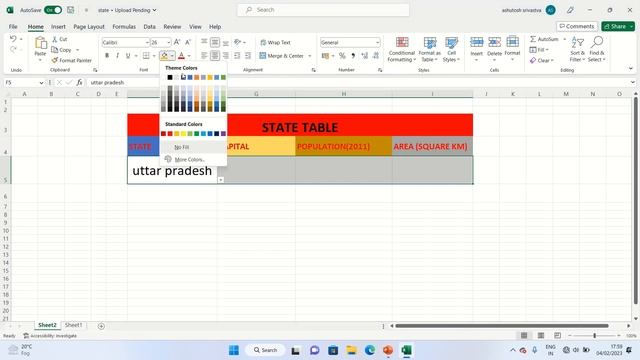This screenshot has height=360, width=640.
Task: Click the Accounting Number Format icon
Action: pyautogui.click(x=325, y=56)
